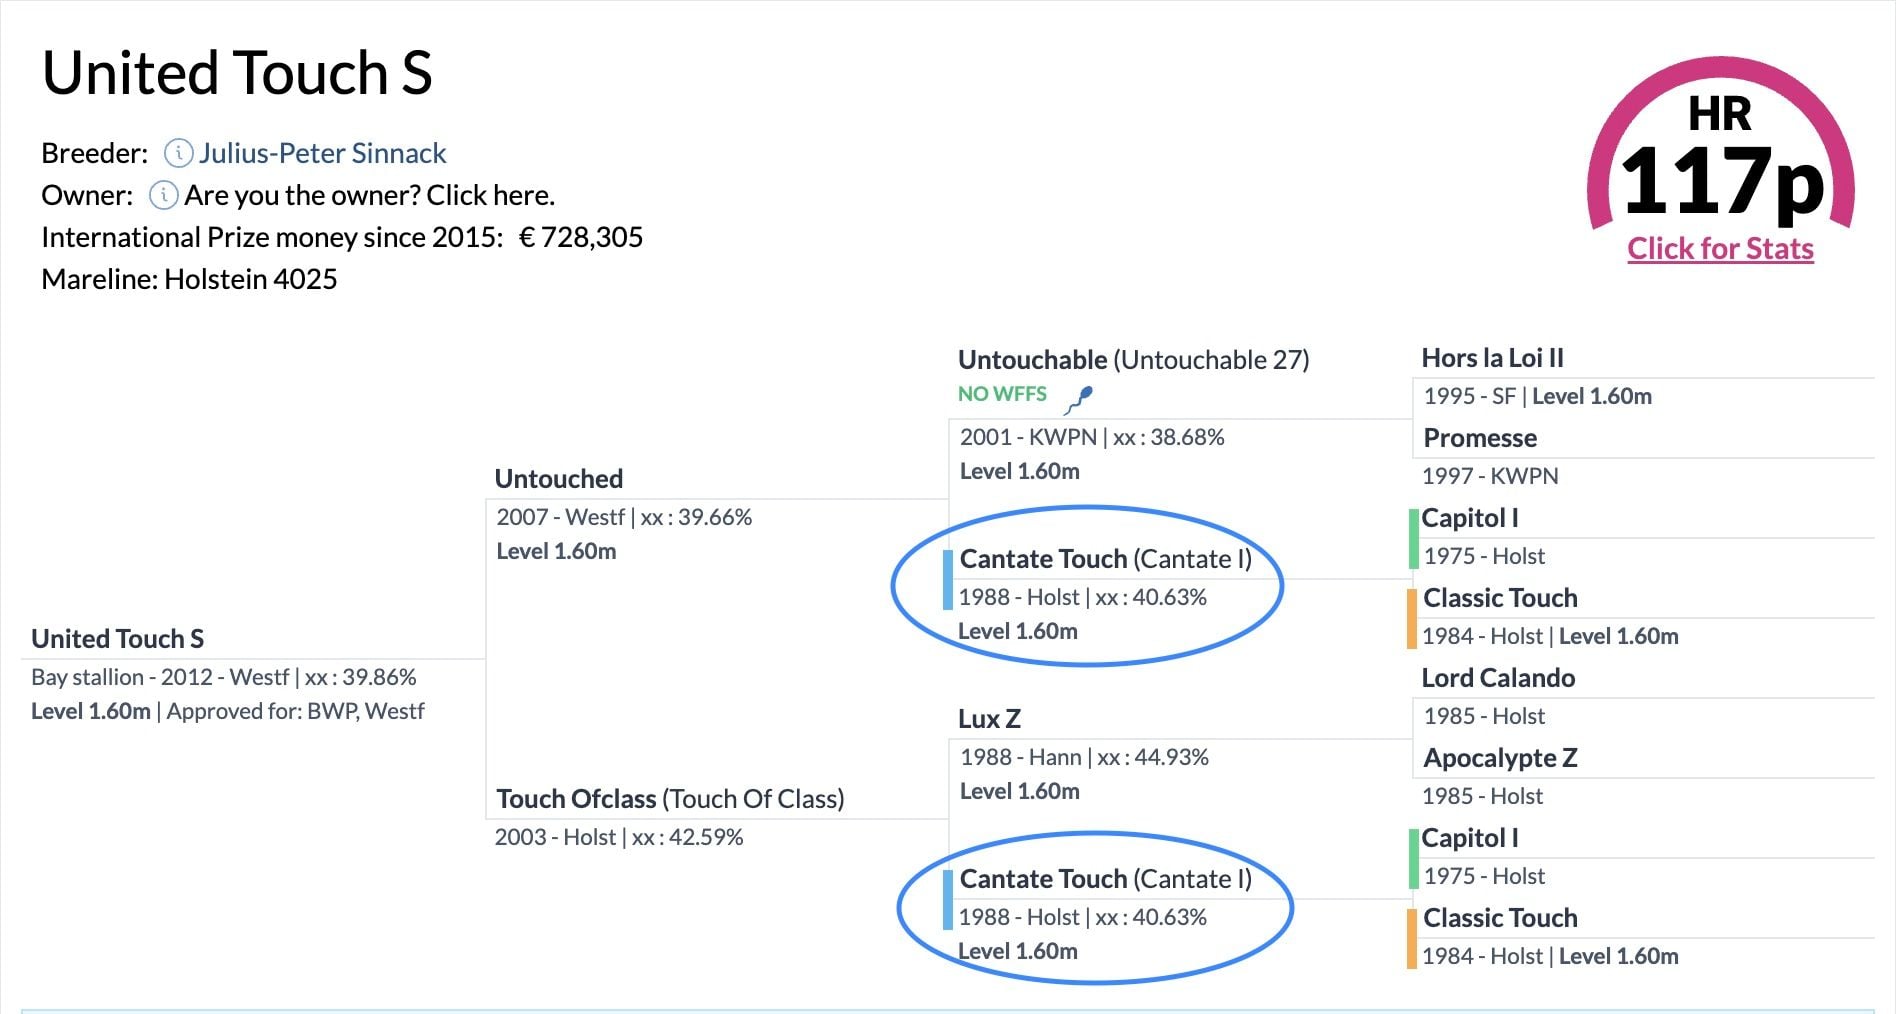
Task: Click the orange marker beside lower Classic Touch
Action: [1412, 938]
